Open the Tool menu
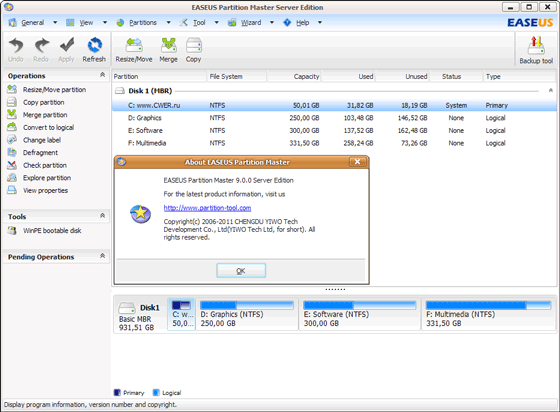The height and width of the screenshot is (412, 560). pyautogui.click(x=199, y=22)
